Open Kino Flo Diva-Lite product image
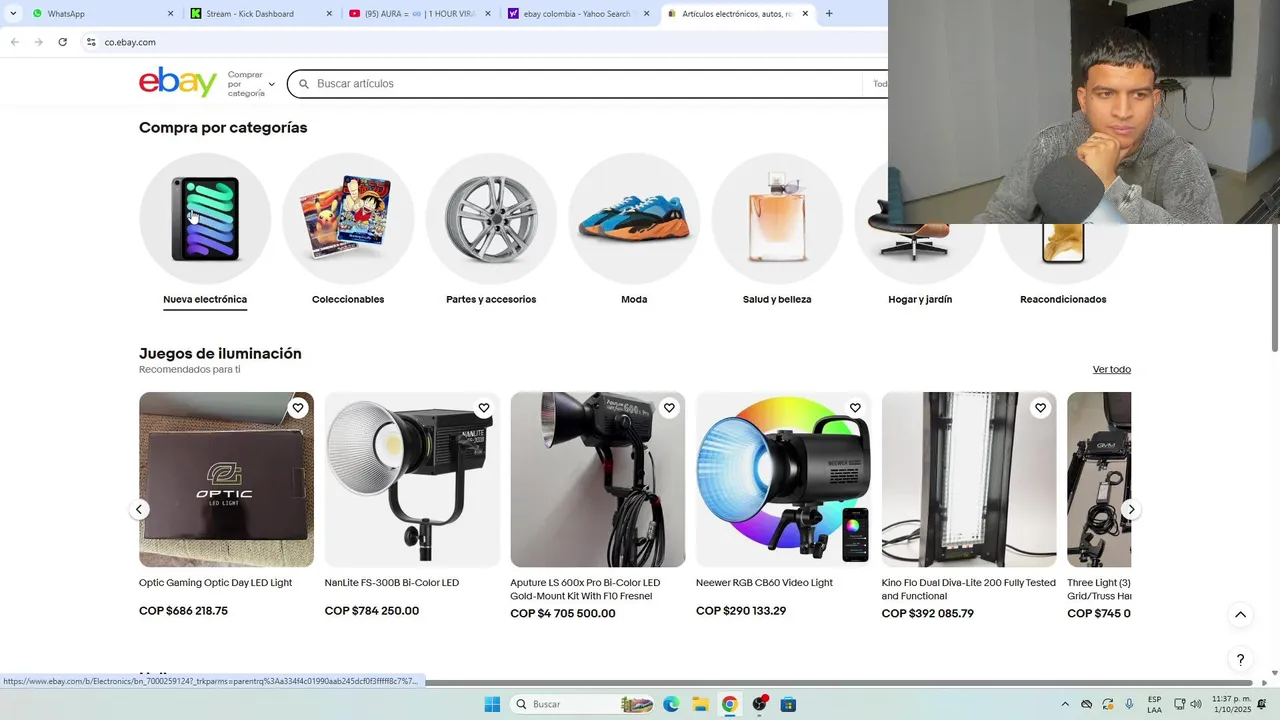 969,480
